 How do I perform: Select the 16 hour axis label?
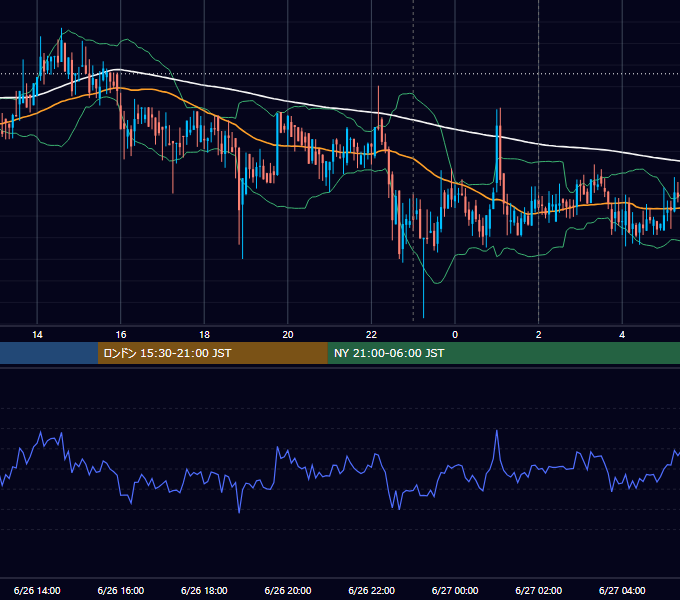[x=121, y=335]
